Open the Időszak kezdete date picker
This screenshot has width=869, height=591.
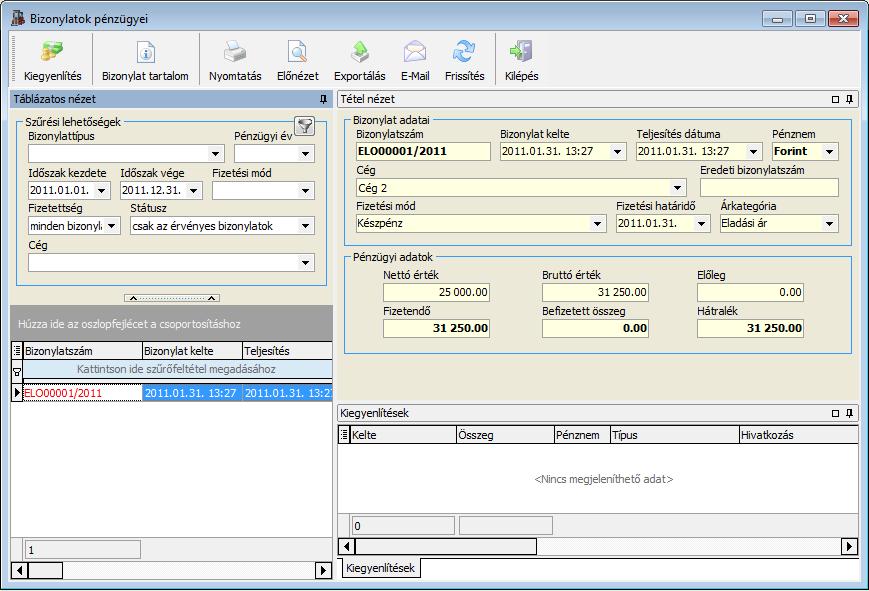(x=101, y=190)
